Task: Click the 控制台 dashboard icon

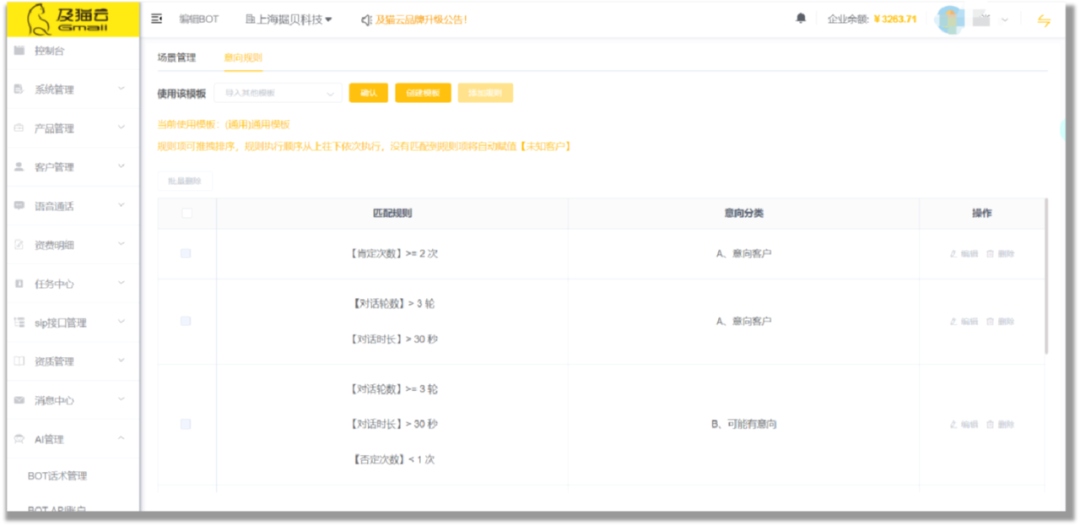Action: tap(19, 51)
